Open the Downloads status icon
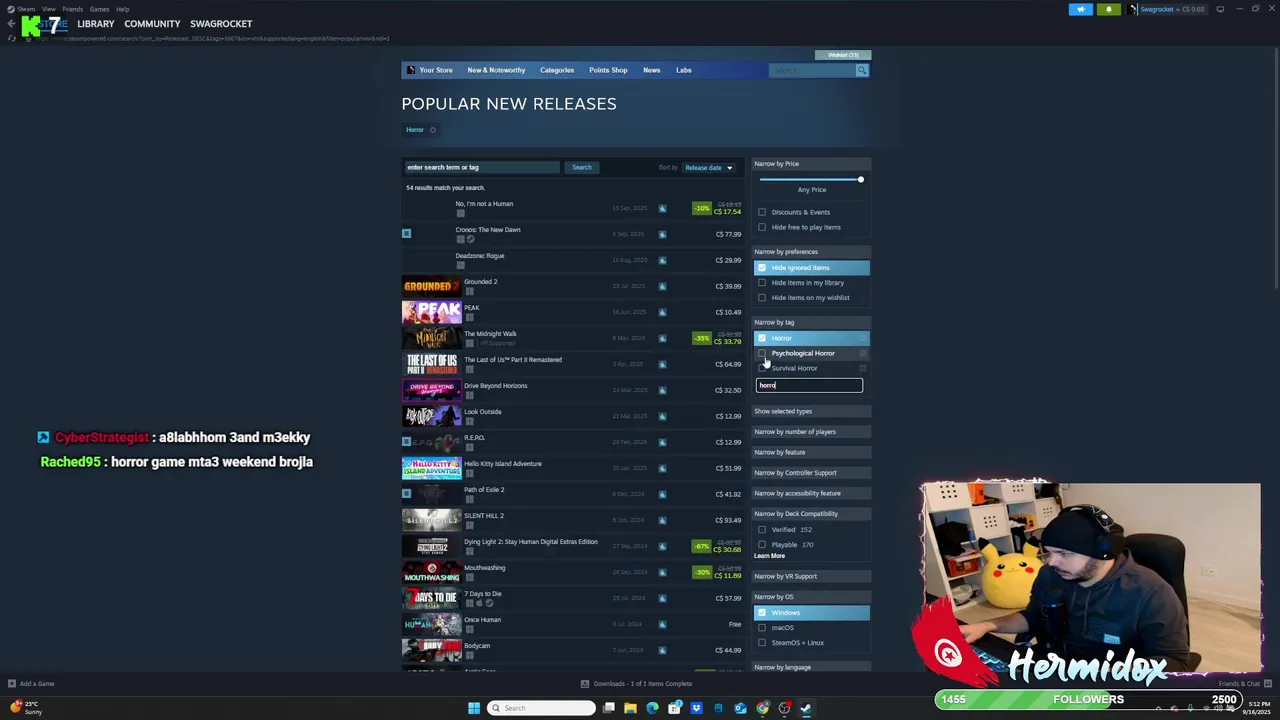The width and height of the screenshot is (1280, 720). click(x=585, y=684)
